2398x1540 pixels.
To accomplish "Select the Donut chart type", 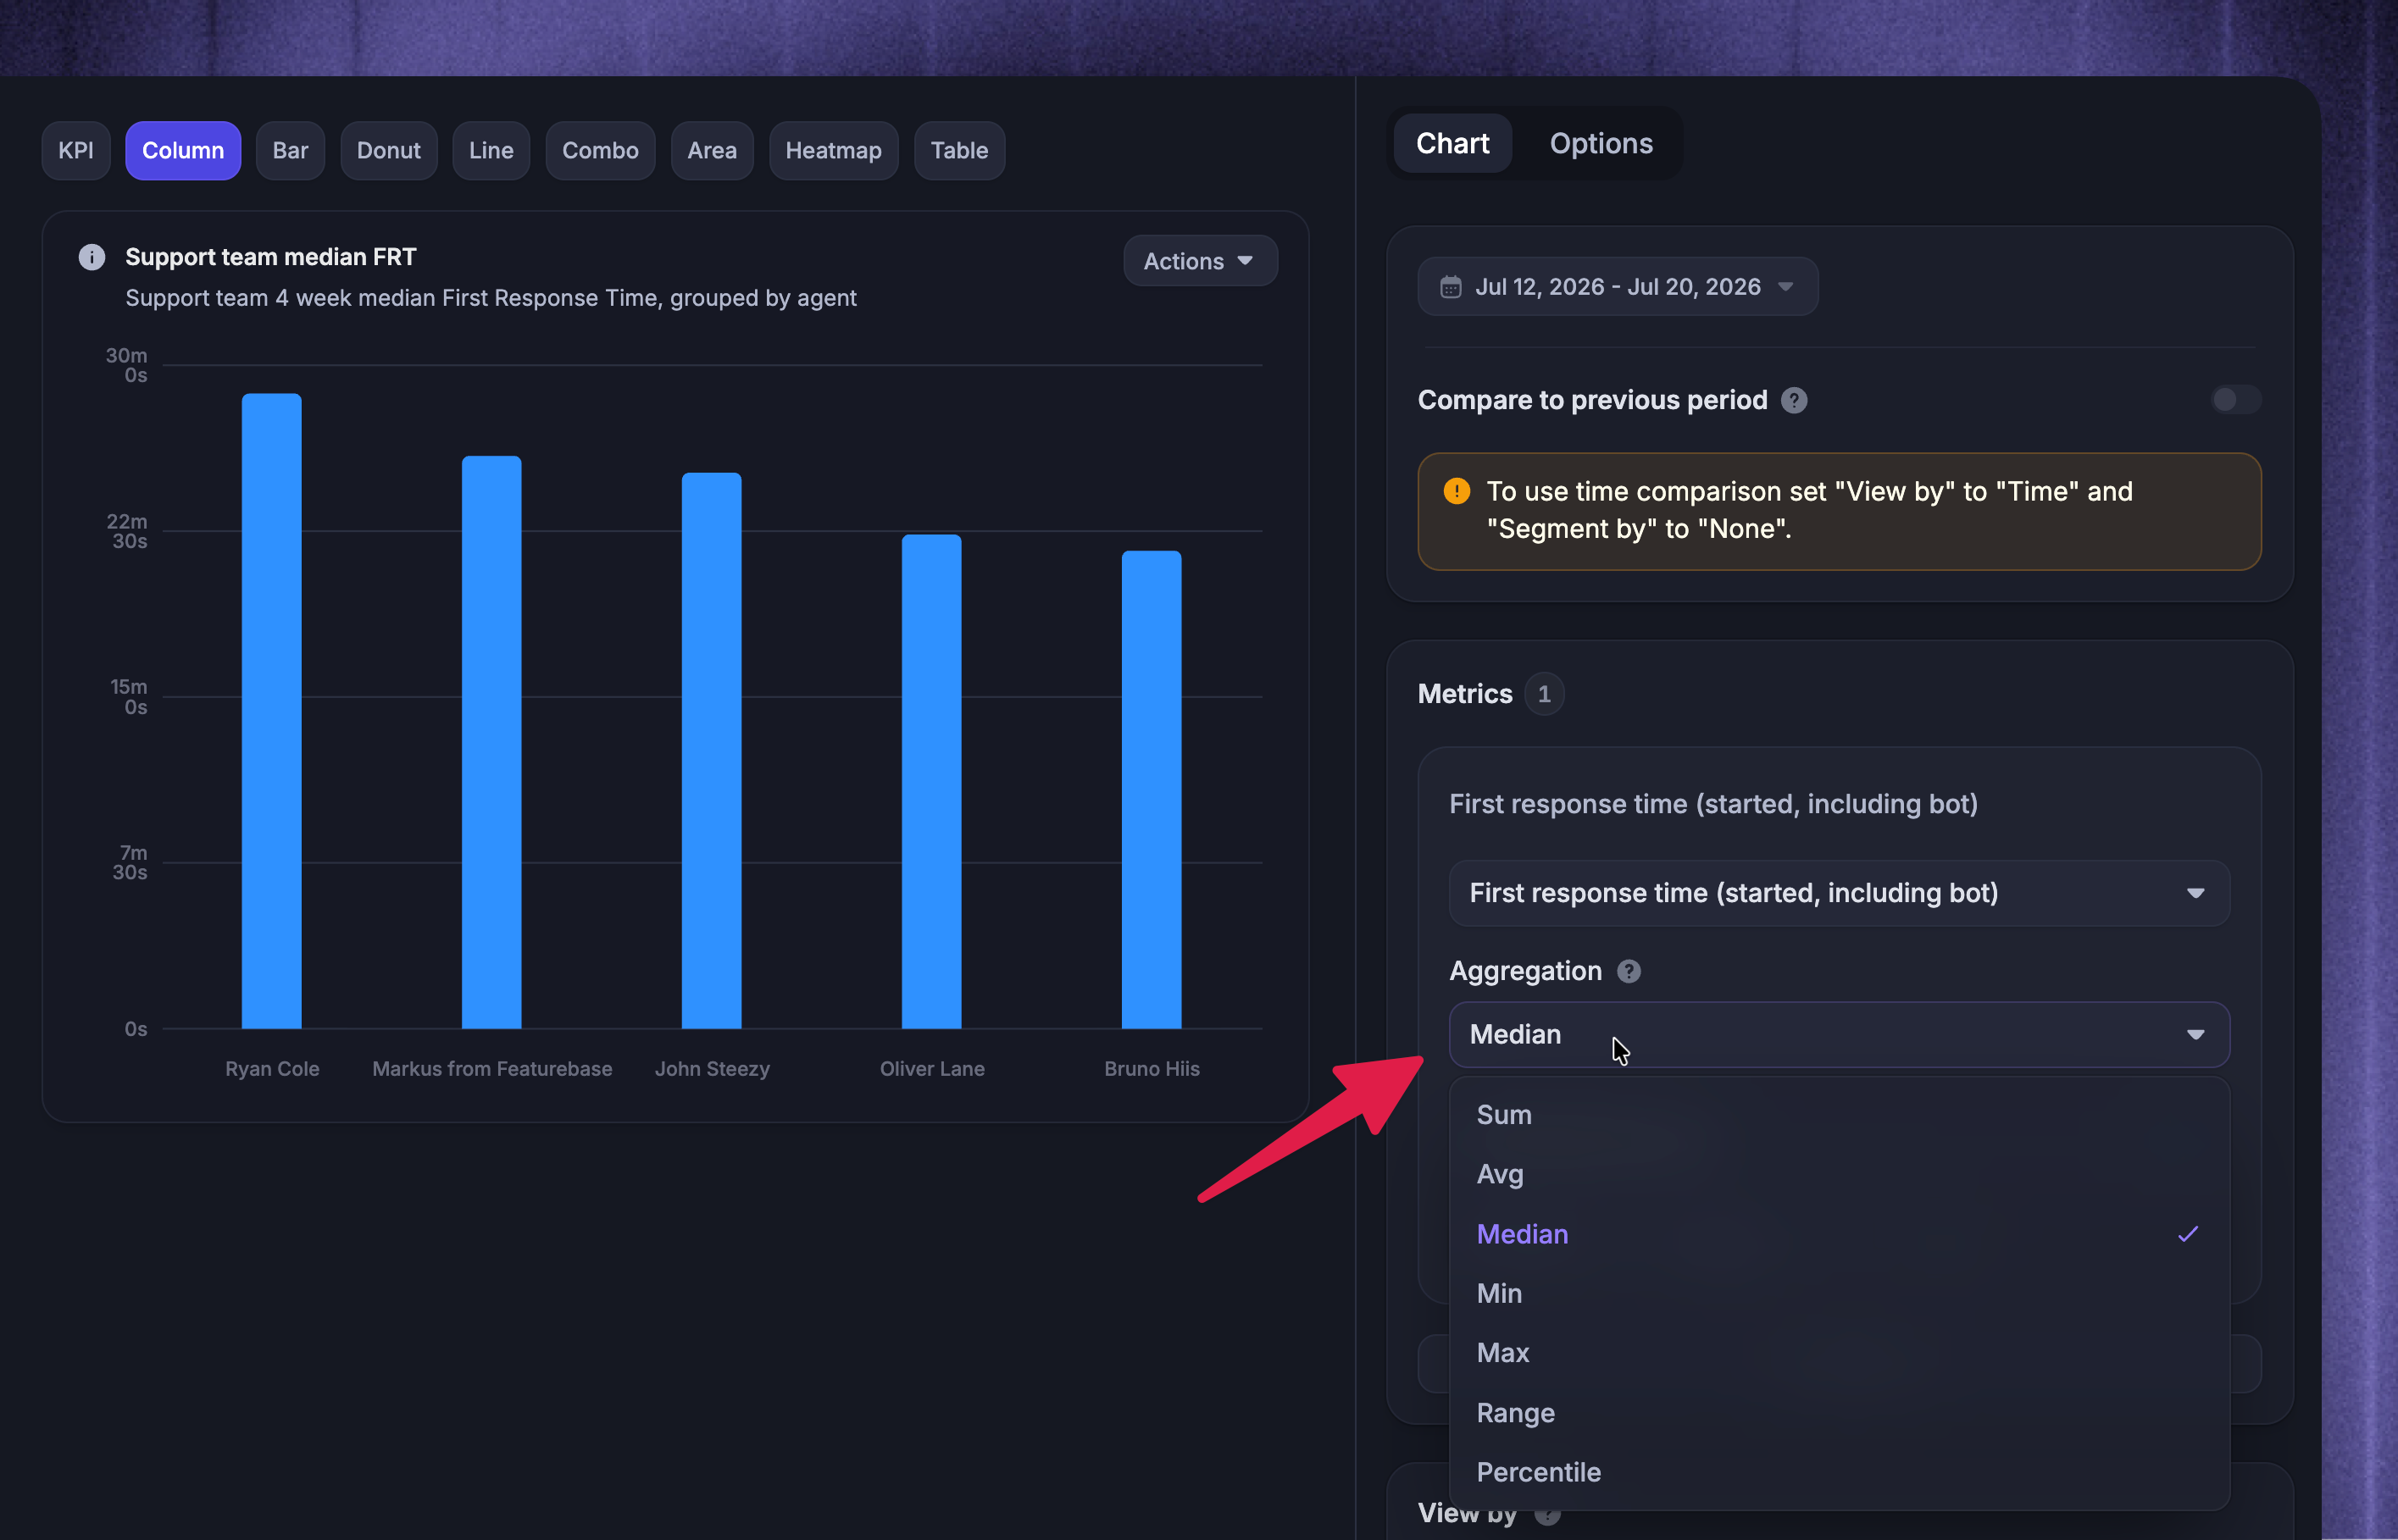I will click(x=389, y=151).
